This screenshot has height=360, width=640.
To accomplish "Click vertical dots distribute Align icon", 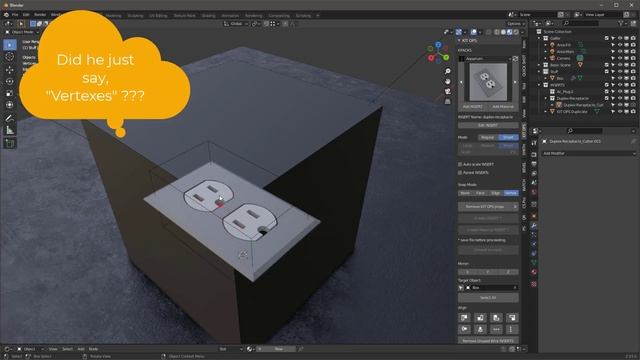I will tap(512, 329).
